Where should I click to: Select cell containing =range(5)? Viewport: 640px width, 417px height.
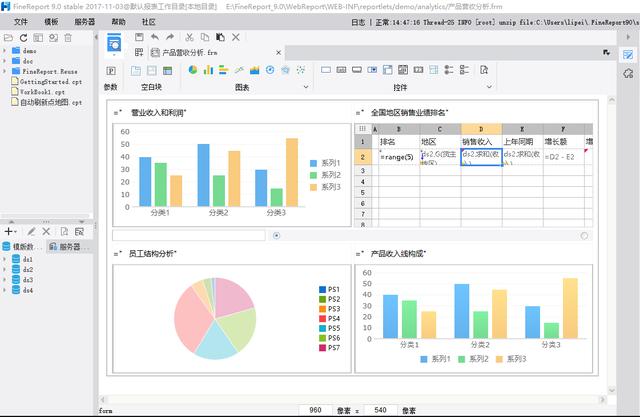(x=399, y=157)
